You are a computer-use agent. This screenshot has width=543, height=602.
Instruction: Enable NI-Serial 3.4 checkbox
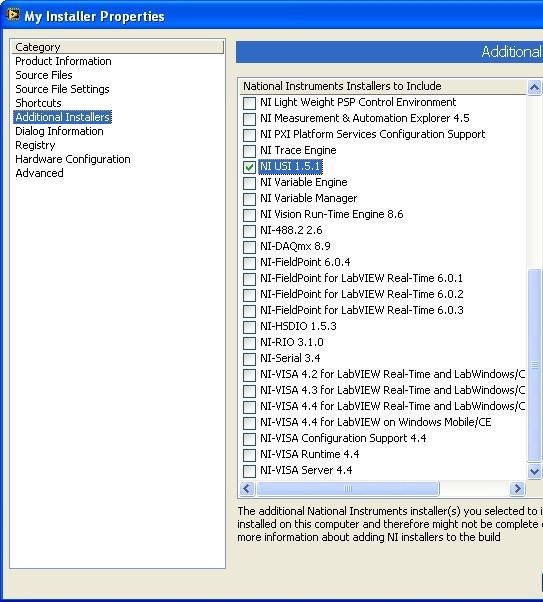[x=249, y=359]
